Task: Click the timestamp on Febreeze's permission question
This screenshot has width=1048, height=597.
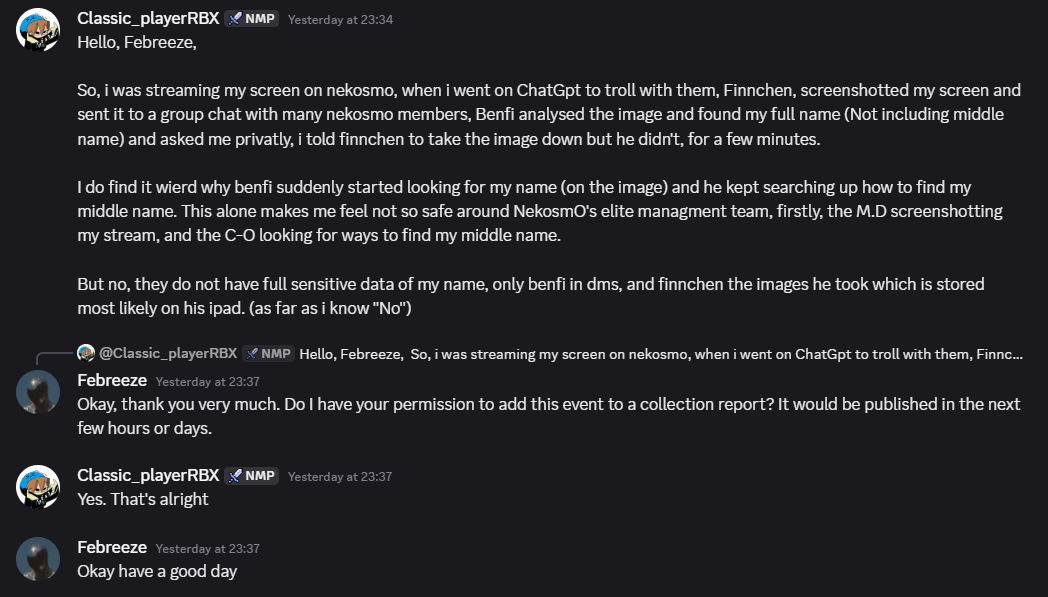Action: [x=208, y=381]
